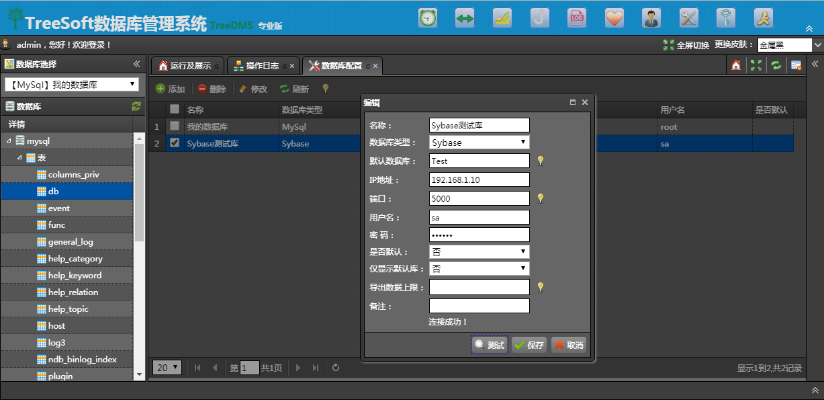Click the green refresh icon in 数据库 panel
The image size is (824, 400).
coord(135,106)
